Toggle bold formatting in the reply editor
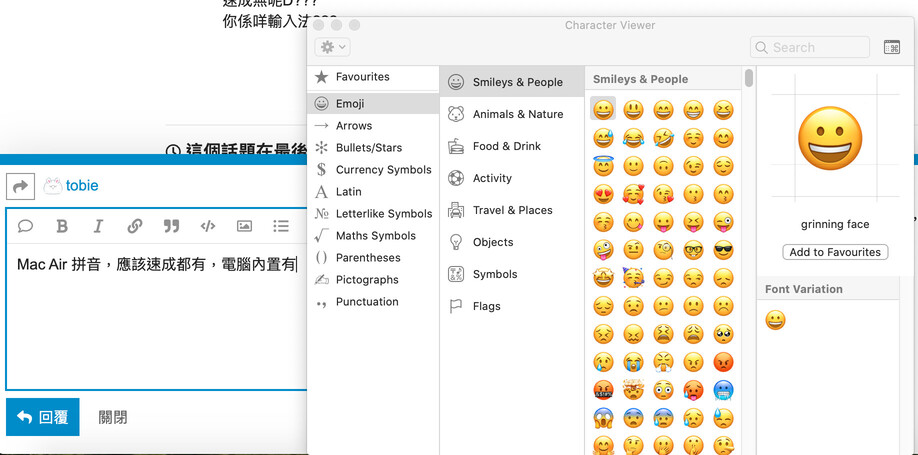The image size is (918, 455). pyautogui.click(x=61, y=226)
